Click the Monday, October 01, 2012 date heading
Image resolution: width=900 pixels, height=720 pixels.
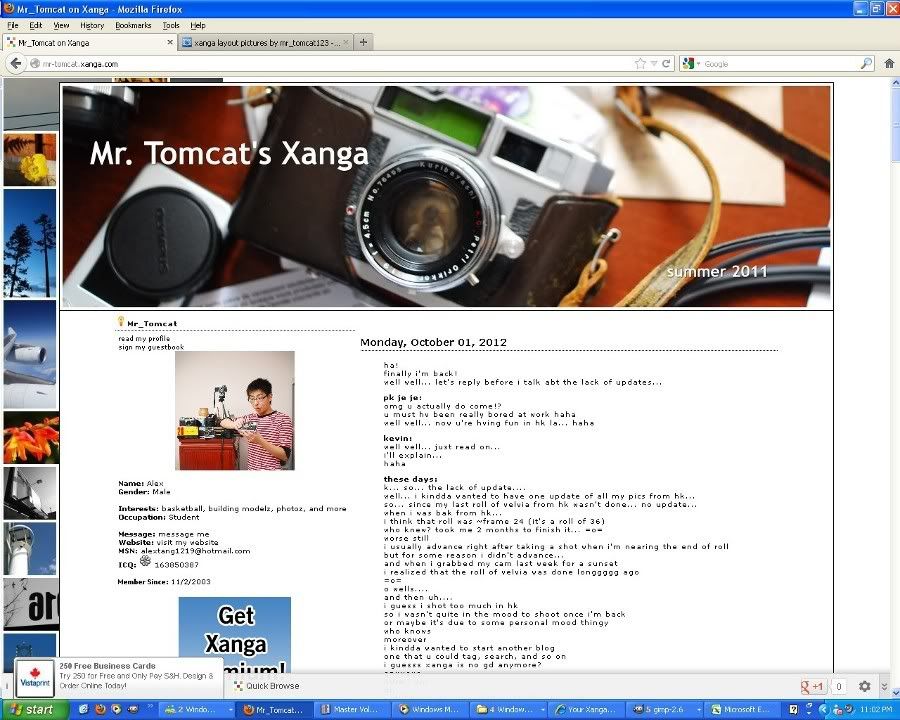[x=433, y=342]
